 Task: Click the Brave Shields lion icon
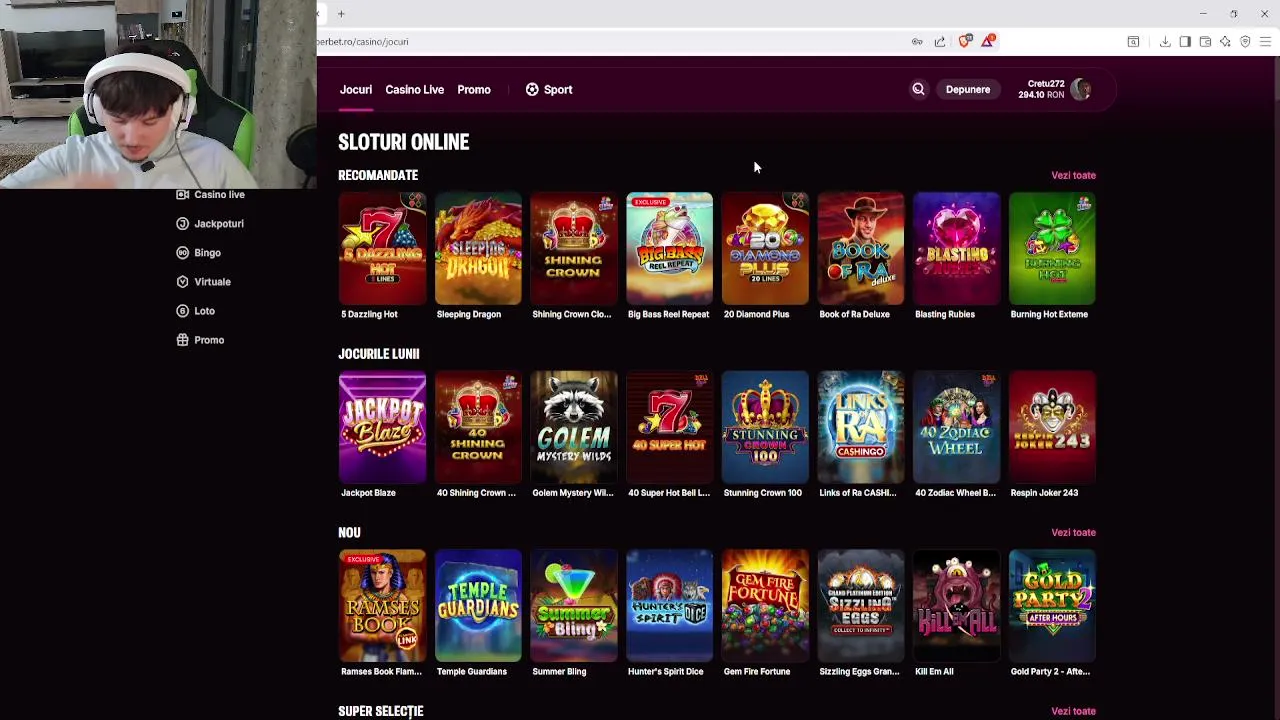coord(964,41)
